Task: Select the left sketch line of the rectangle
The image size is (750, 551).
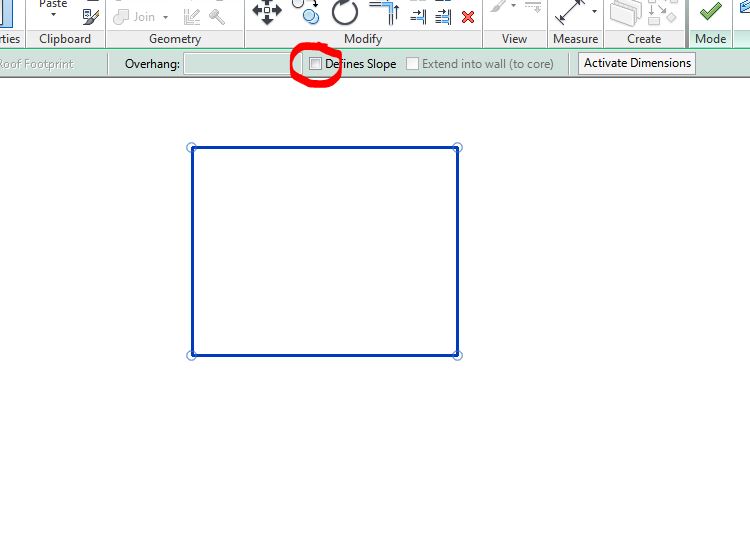Action: (x=192, y=251)
